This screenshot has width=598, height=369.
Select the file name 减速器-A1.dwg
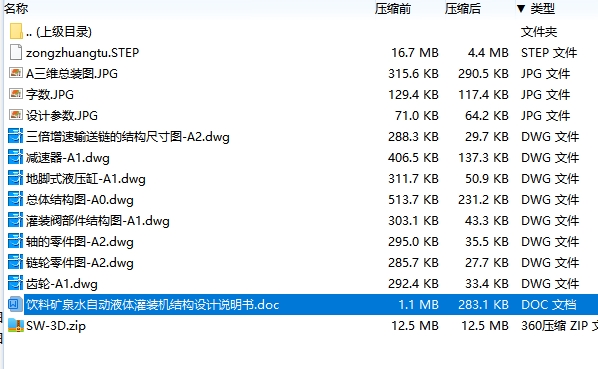[68, 157]
